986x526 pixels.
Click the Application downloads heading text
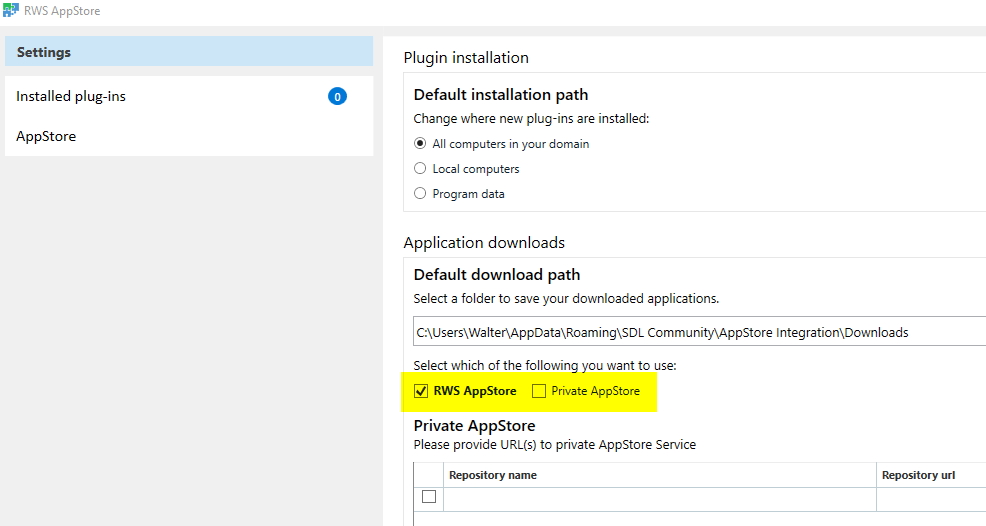(484, 243)
